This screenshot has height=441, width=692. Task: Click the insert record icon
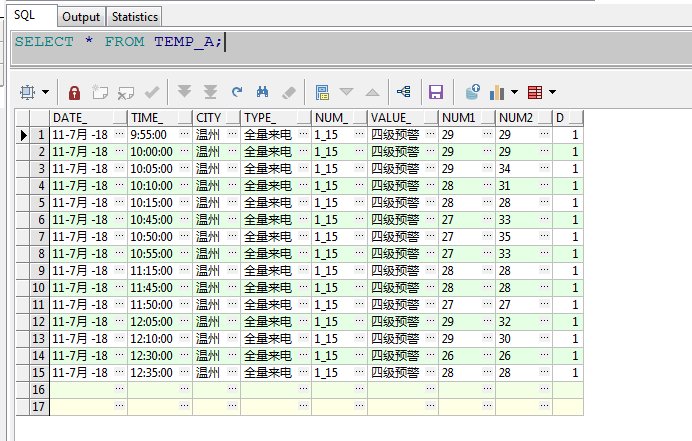point(100,92)
